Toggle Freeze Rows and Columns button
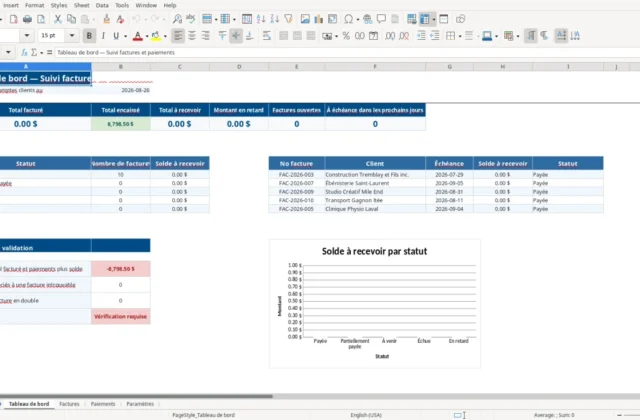640x420 pixels. coord(425,19)
